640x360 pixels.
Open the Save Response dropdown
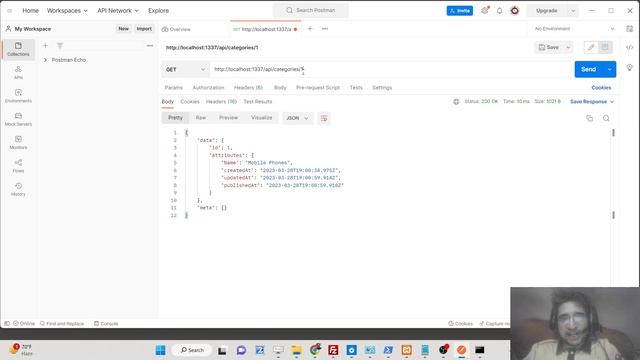(x=592, y=102)
